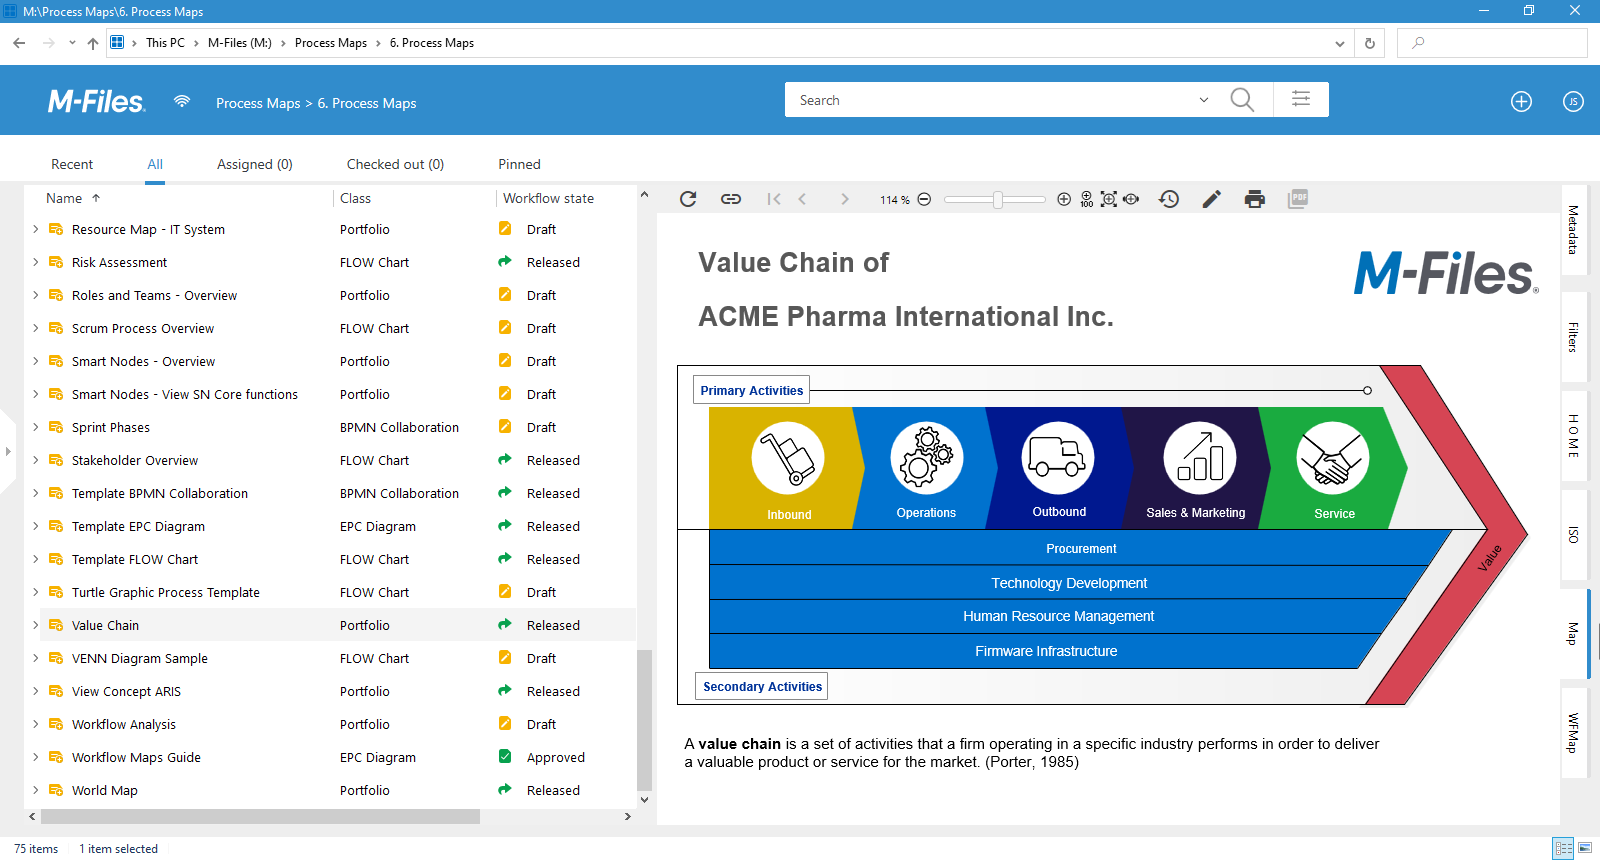The width and height of the screenshot is (1600, 860).
Task: Click the plus create new icon in header
Action: coord(1521,101)
